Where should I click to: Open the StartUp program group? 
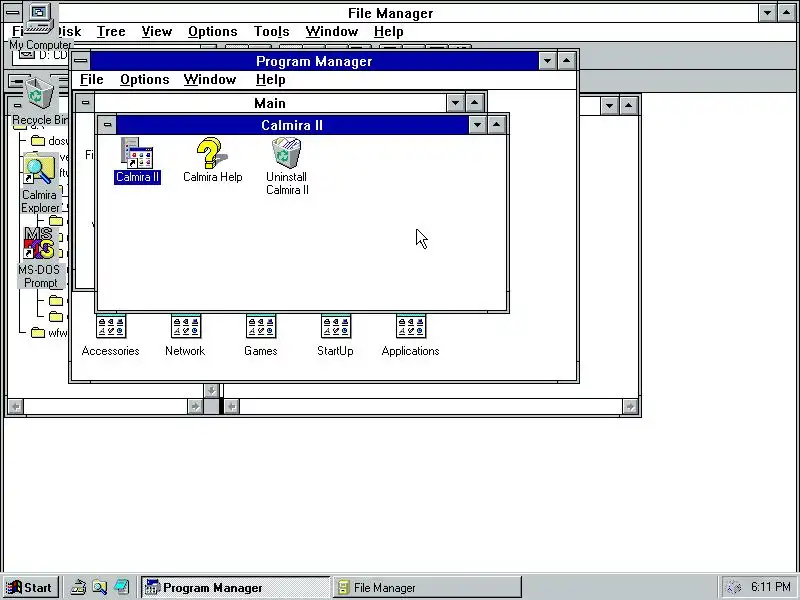tap(335, 335)
